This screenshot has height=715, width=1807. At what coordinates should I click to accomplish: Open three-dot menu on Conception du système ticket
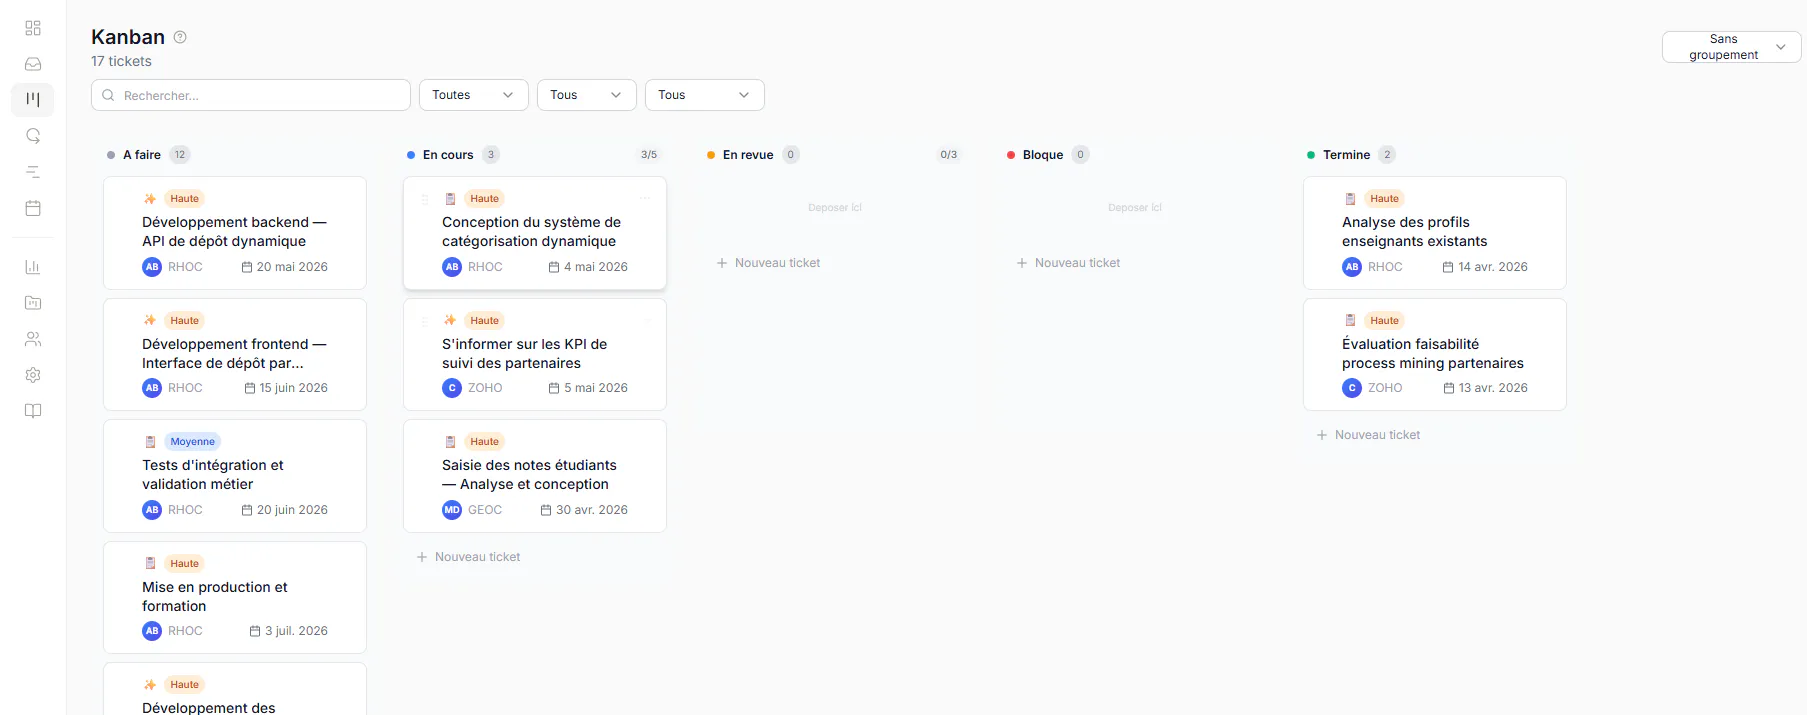point(646,198)
